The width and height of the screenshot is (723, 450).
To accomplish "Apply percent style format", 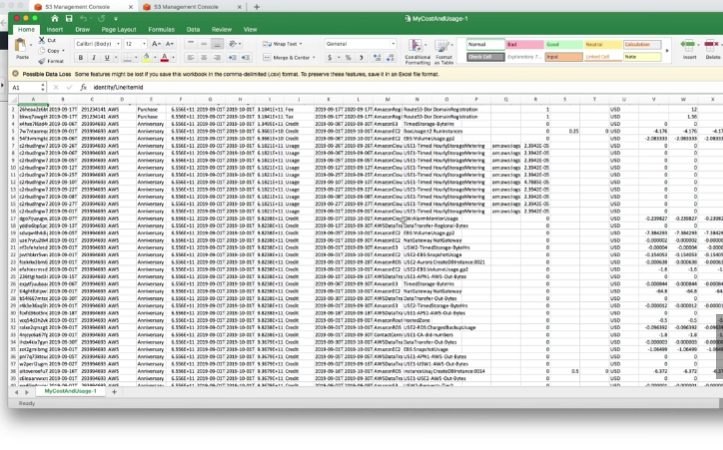I will click(348, 58).
